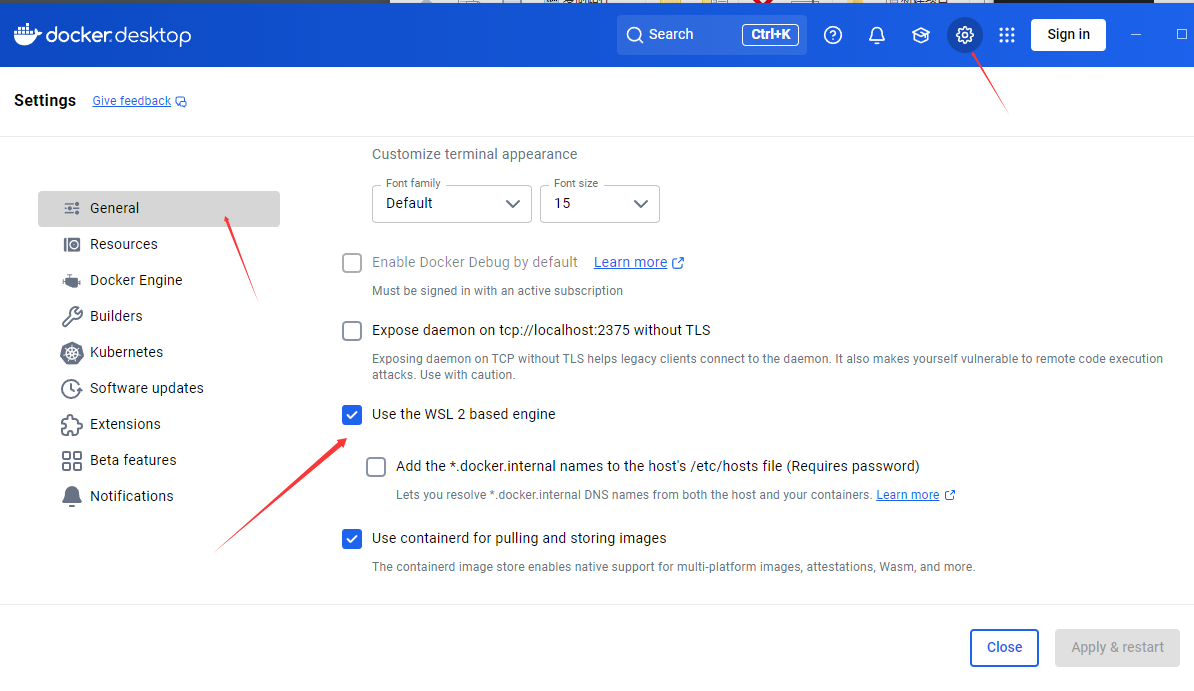The image size is (1194, 691).
Task: Click the Sign in button
Action: 1068,35
